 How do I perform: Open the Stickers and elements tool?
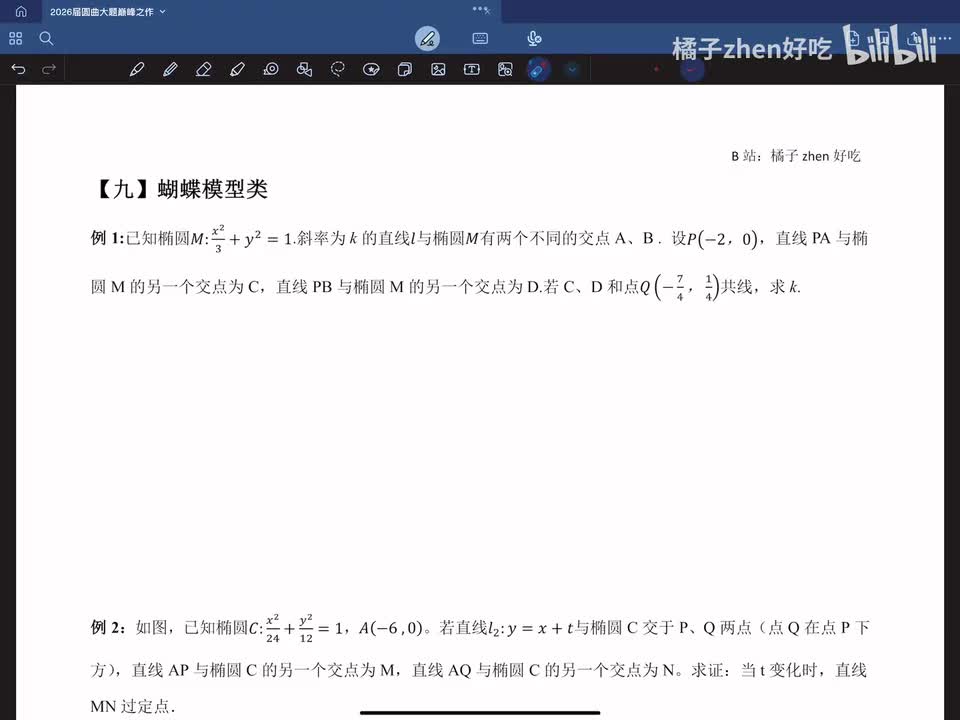coord(371,69)
